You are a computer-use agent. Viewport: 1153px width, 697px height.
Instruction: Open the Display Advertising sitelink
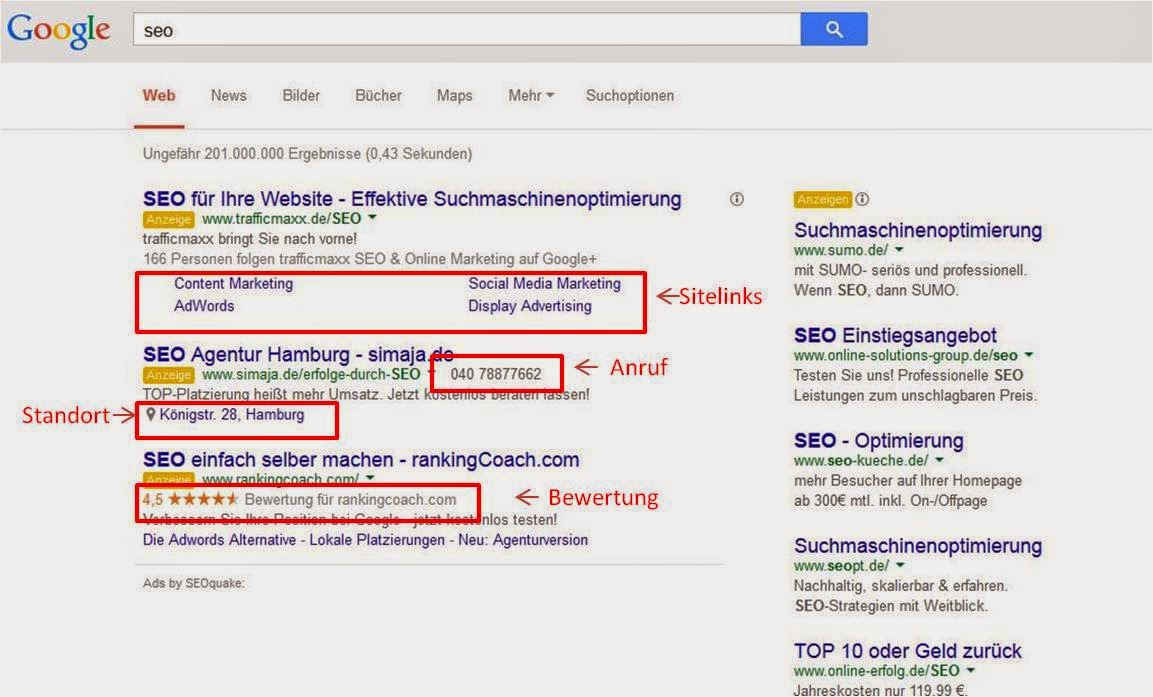click(x=529, y=306)
